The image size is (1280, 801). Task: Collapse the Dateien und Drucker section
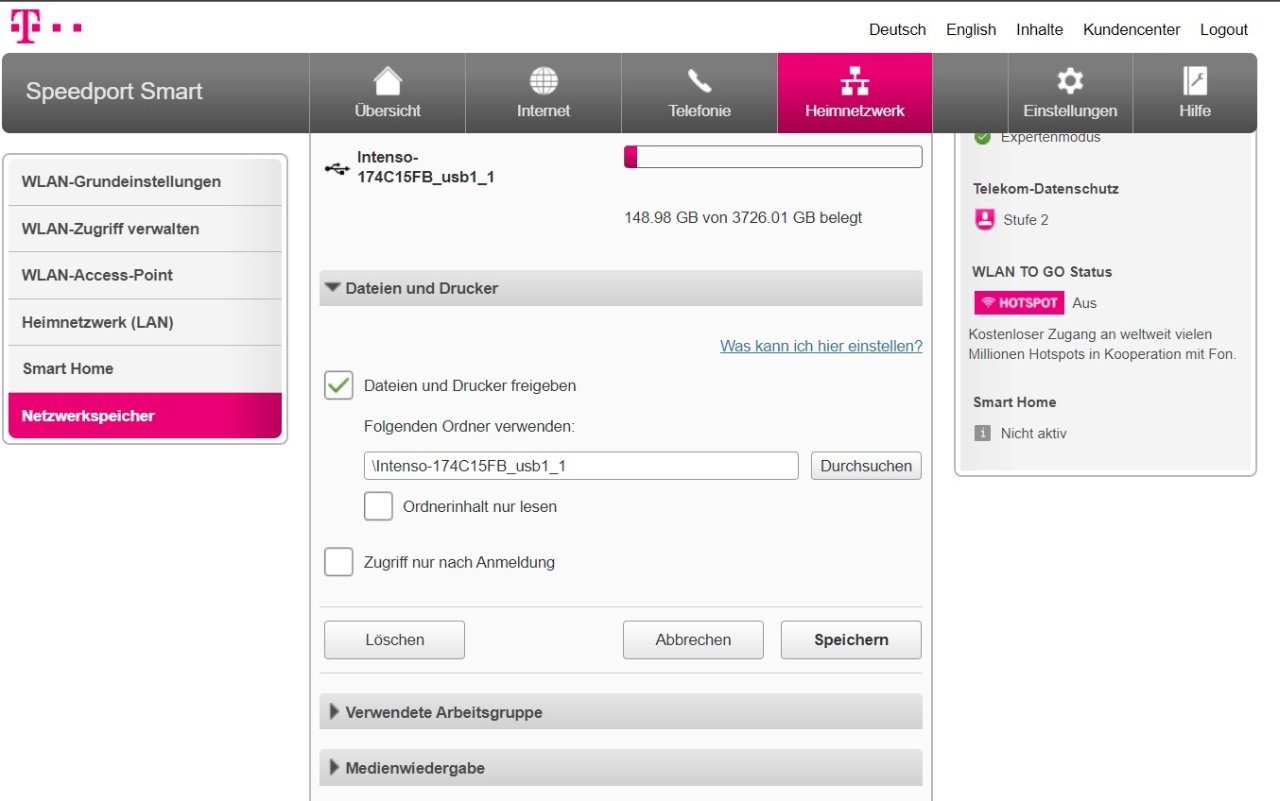(x=620, y=288)
